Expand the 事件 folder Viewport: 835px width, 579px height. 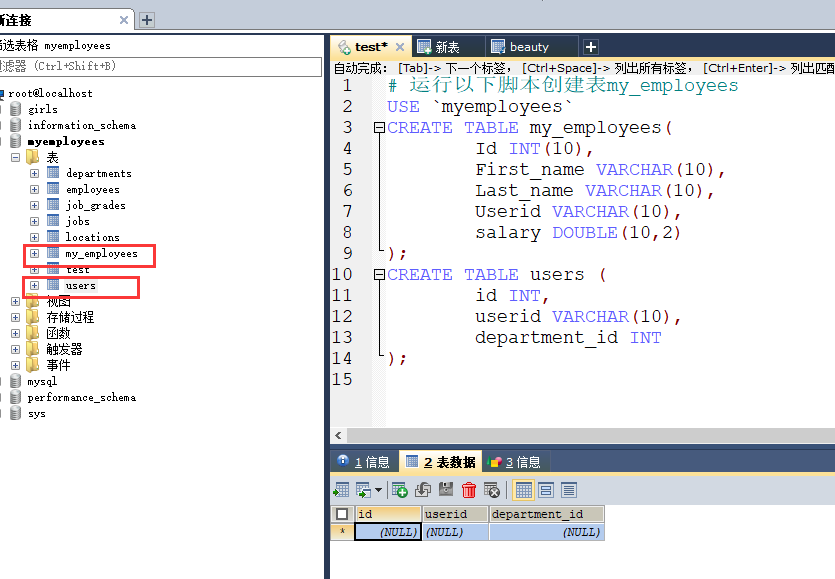15,365
